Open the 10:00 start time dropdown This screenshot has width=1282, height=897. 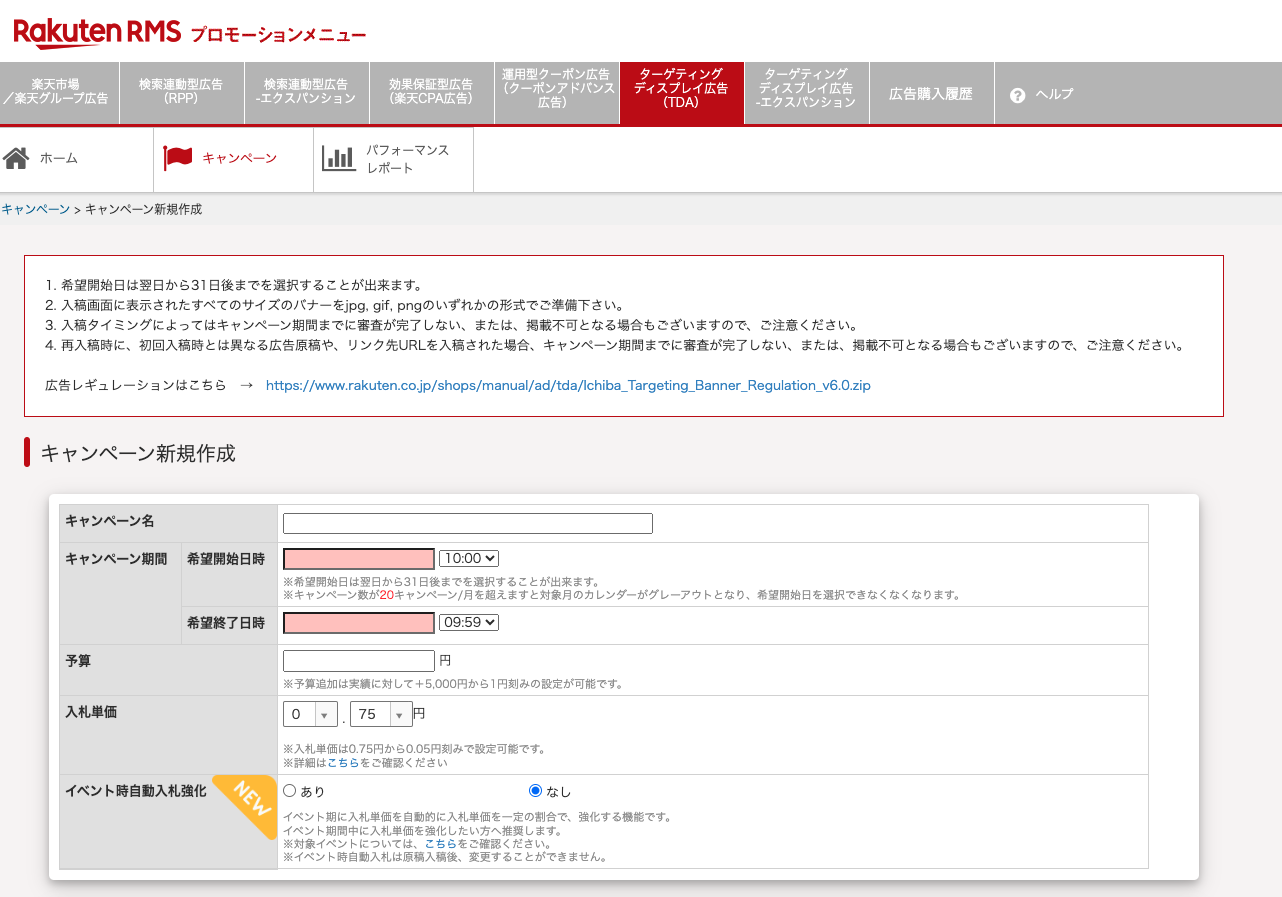coord(468,558)
